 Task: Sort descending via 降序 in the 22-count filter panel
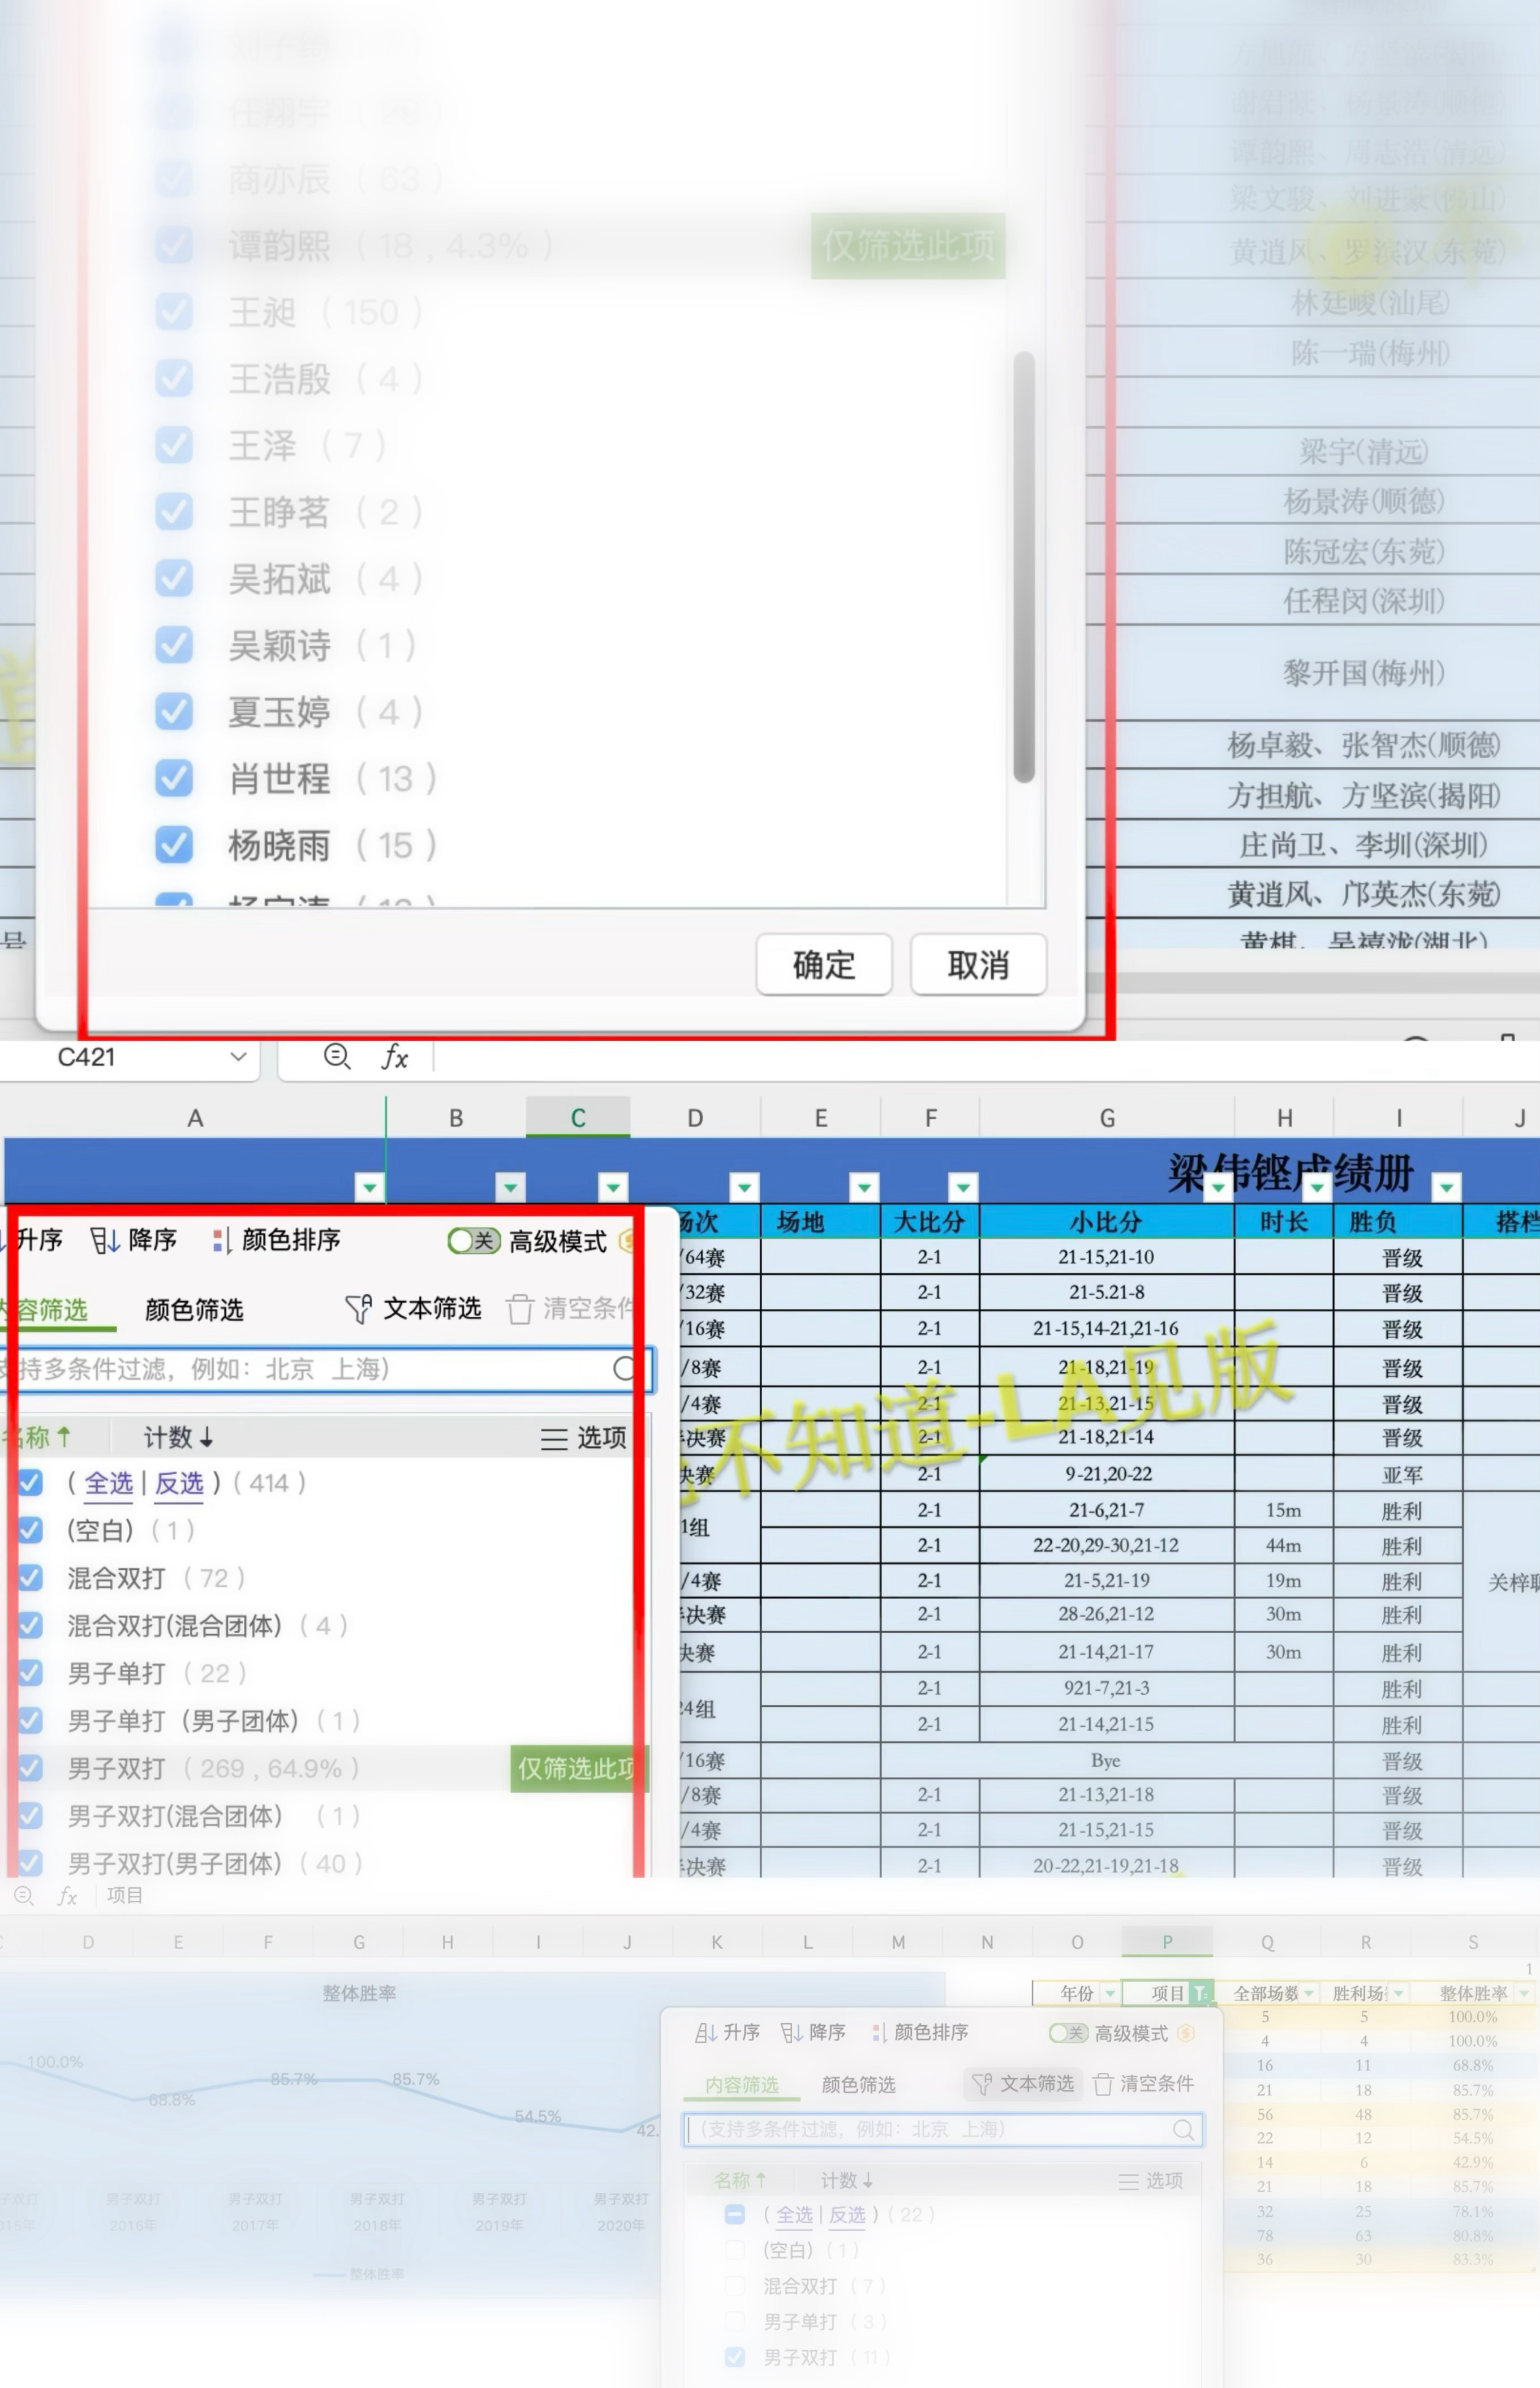point(813,2032)
